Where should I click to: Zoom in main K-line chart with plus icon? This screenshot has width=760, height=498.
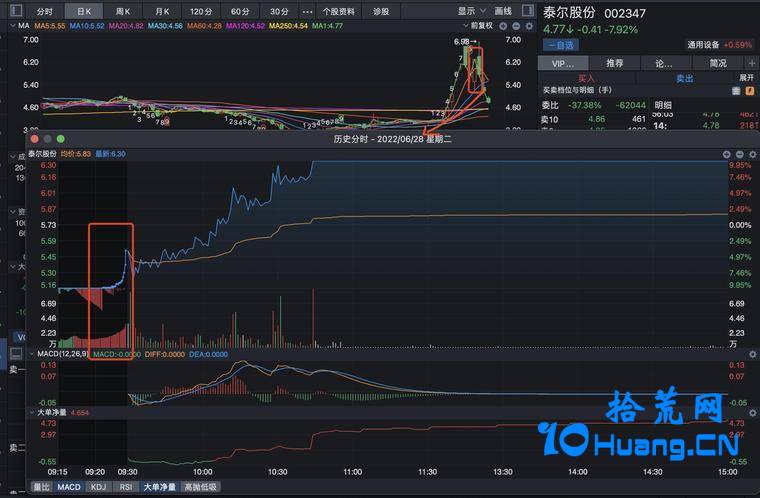pos(503,26)
